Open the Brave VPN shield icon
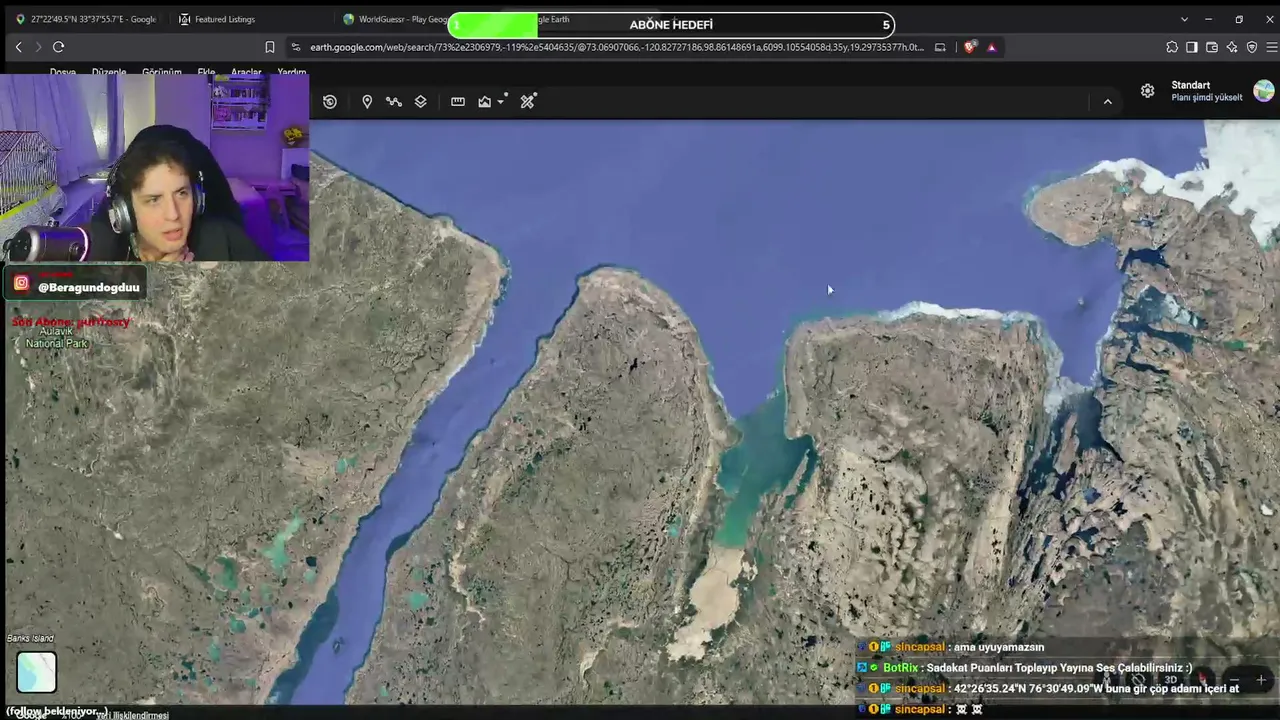This screenshot has width=1280, height=720. pos(1252,47)
